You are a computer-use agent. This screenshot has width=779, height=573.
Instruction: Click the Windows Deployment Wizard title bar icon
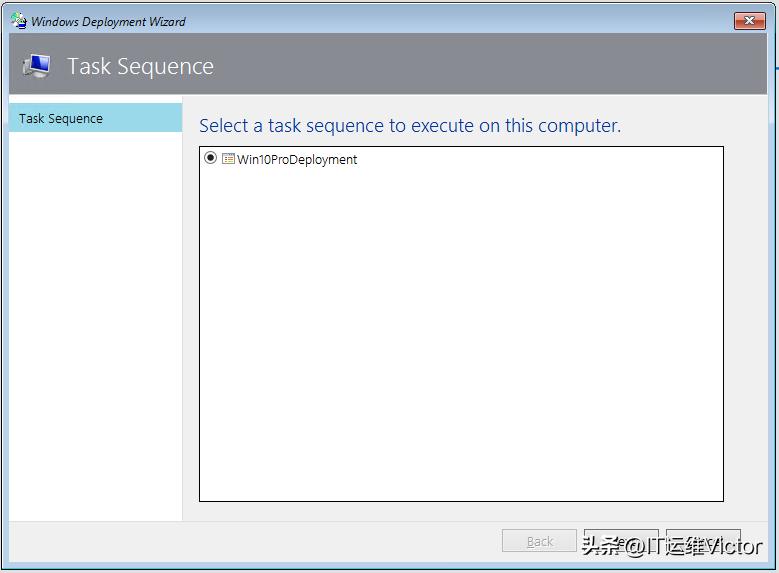click(x=18, y=20)
